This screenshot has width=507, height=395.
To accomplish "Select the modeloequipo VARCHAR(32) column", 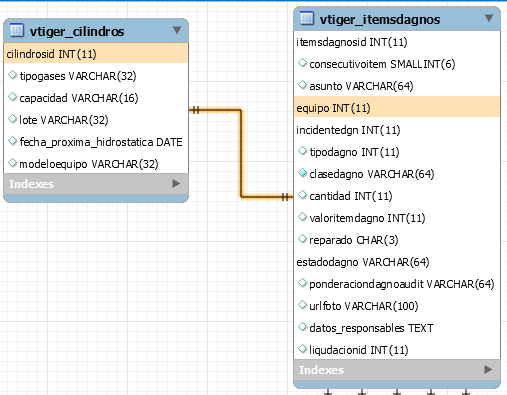I will pos(96,164).
